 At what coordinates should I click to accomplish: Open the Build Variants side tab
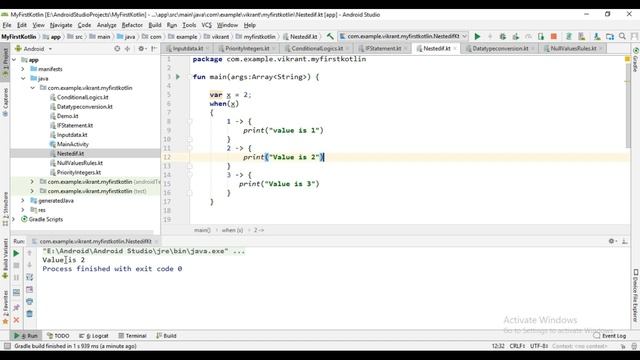point(5,258)
